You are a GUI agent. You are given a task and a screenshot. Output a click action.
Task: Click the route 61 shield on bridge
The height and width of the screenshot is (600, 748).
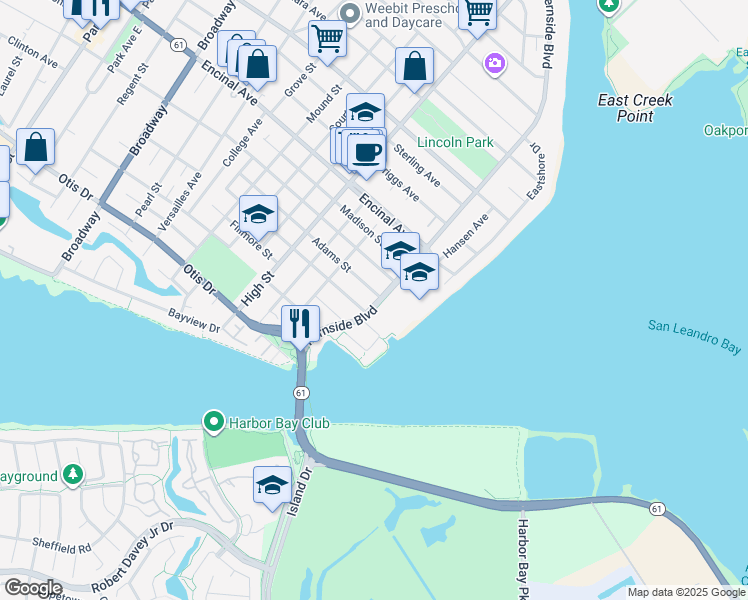(x=301, y=393)
